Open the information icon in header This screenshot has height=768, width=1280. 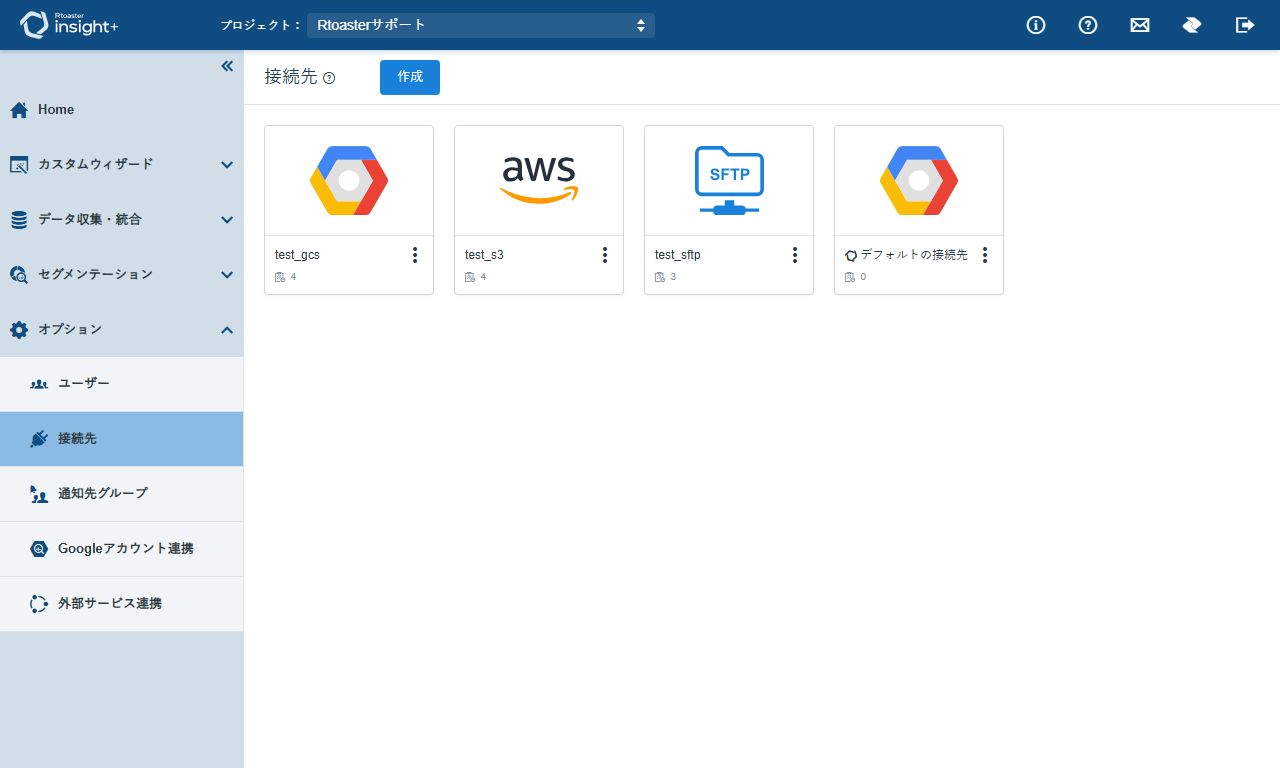pyautogui.click(x=1036, y=25)
